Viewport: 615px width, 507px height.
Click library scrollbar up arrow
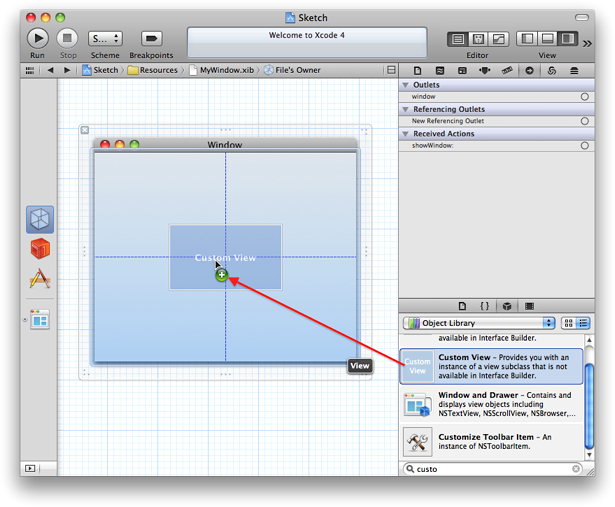[589, 340]
